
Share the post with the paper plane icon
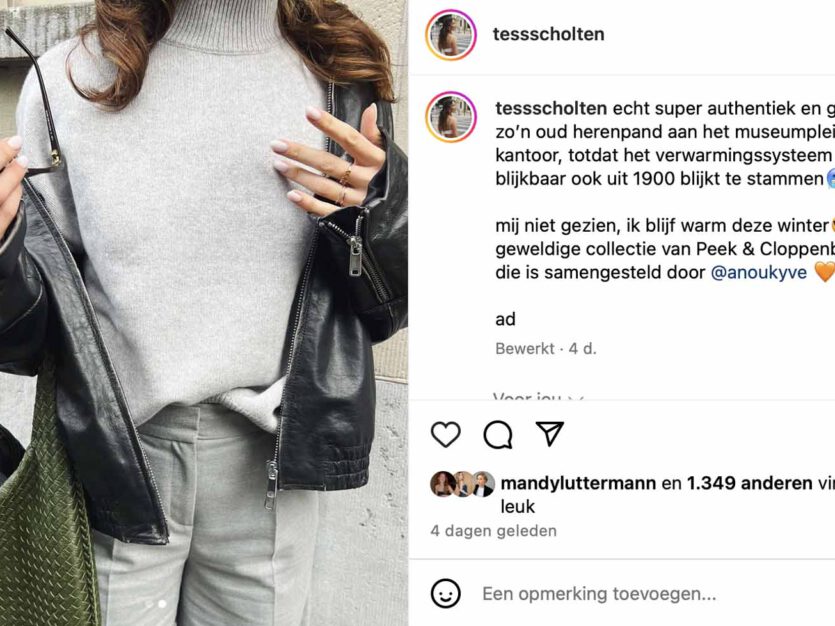pos(550,433)
